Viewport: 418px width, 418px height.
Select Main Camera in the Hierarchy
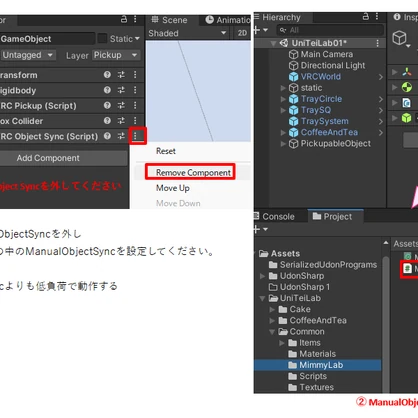[327, 54]
